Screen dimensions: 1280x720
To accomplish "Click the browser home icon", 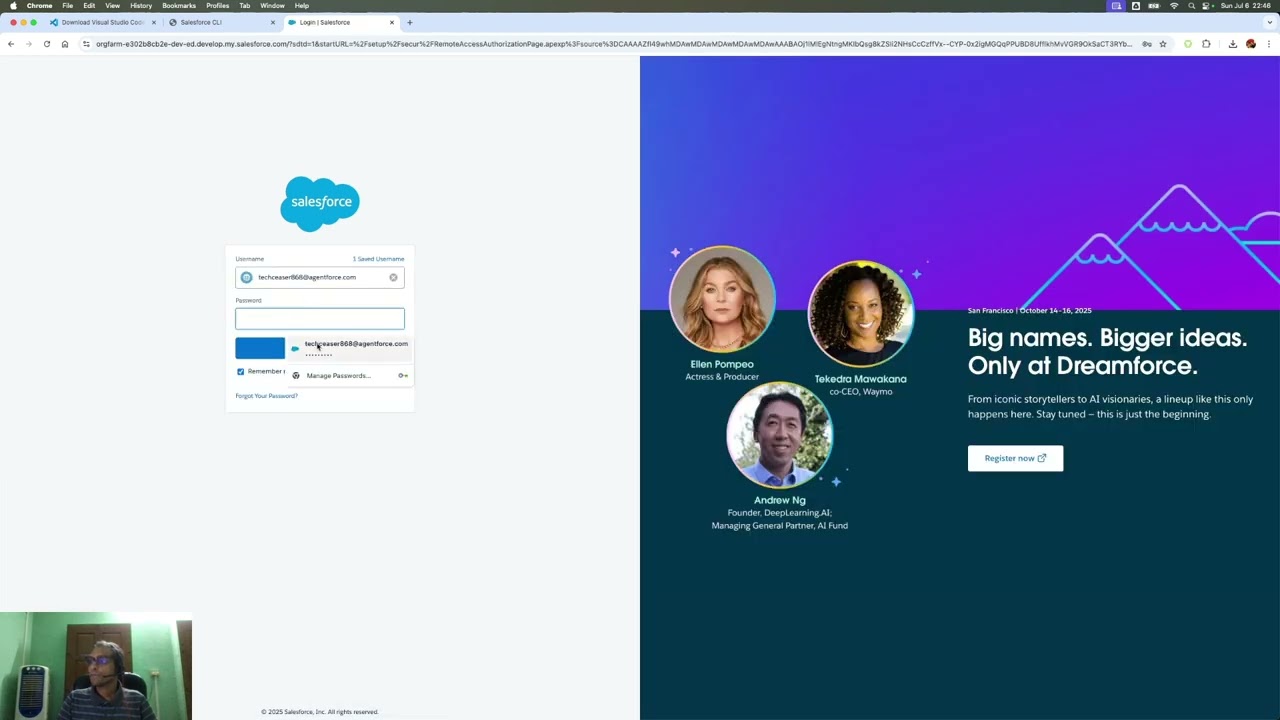I will (x=65, y=44).
